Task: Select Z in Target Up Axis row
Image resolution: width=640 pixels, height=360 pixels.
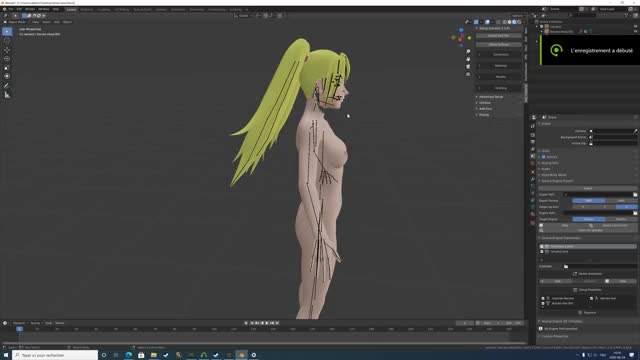Action: point(627,207)
